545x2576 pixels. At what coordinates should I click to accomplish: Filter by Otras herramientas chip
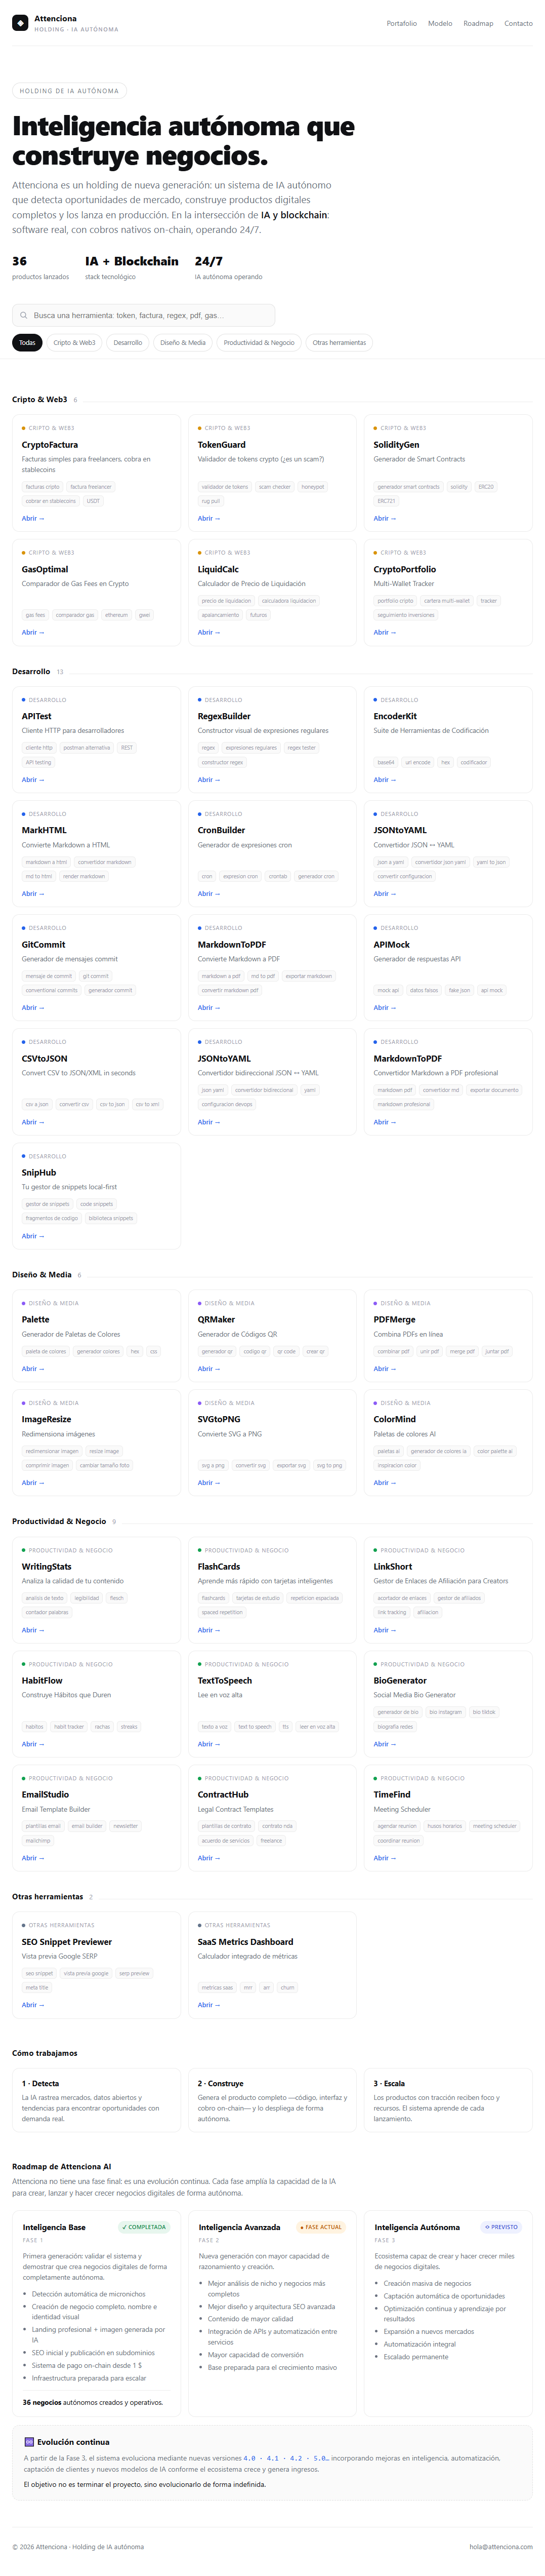pyautogui.click(x=339, y=342)
